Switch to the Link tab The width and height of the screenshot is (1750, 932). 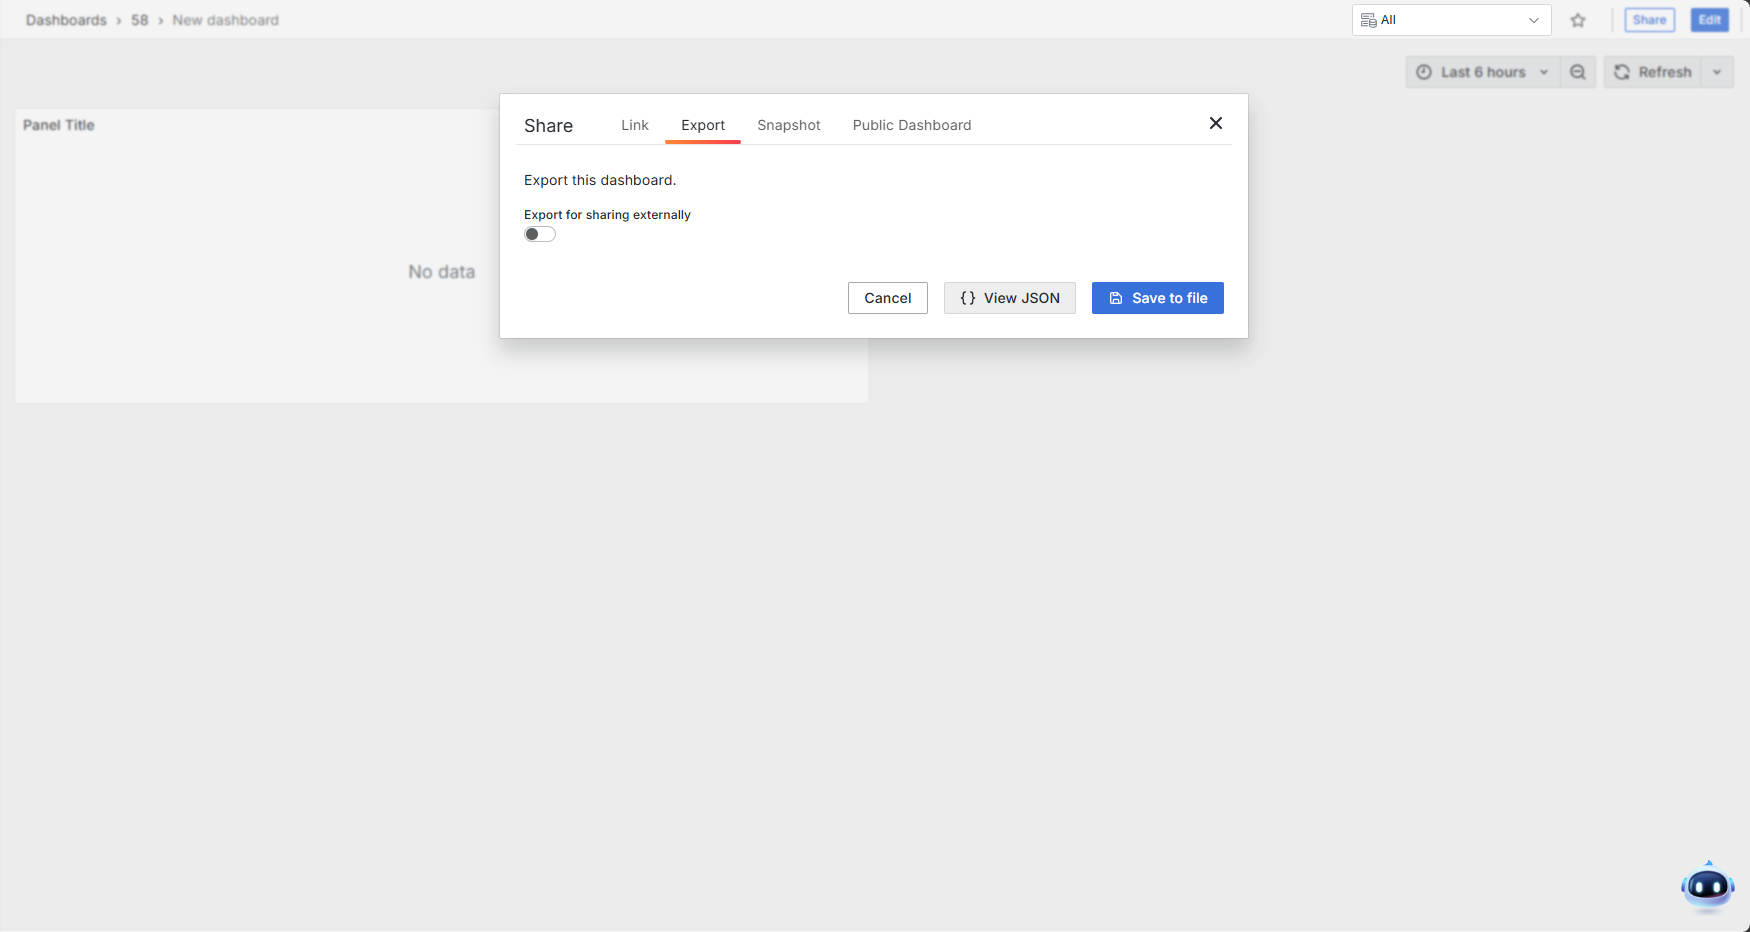click(634, 125)
